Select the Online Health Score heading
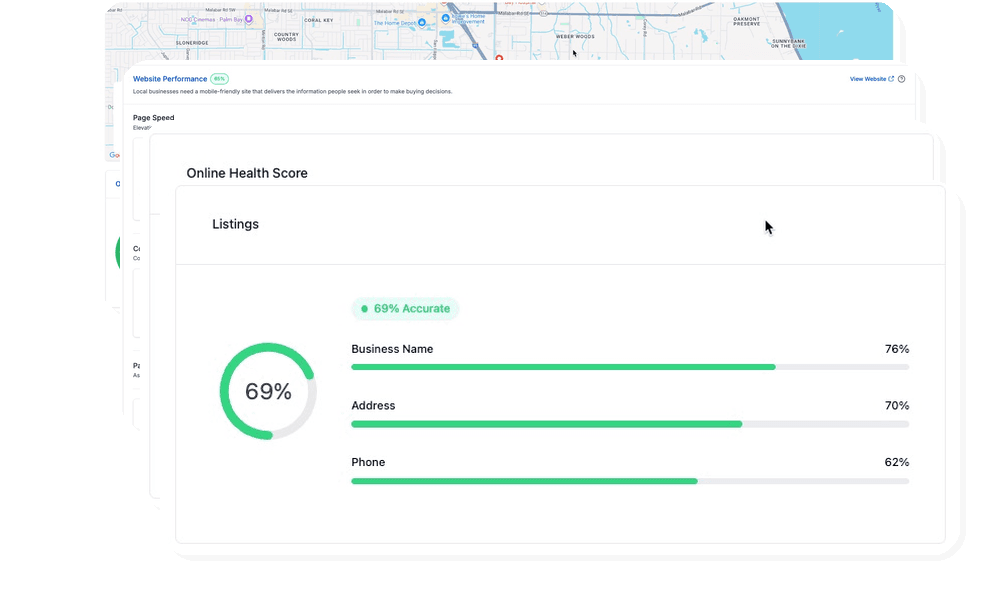1000x613 pixels. coord(247,173)
